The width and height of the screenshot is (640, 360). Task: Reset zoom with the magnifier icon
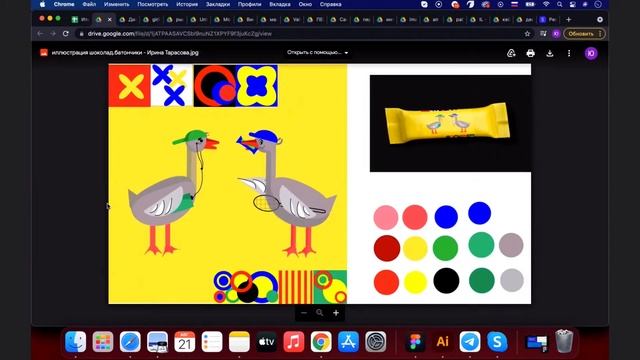click(320, 313)
